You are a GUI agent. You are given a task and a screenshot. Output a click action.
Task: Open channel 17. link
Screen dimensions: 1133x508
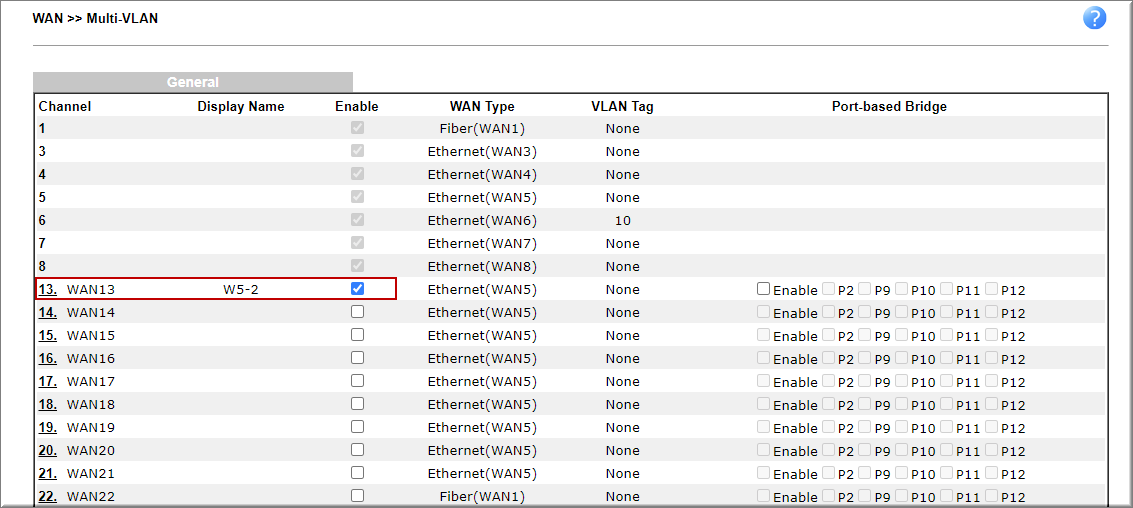point(48,382)
